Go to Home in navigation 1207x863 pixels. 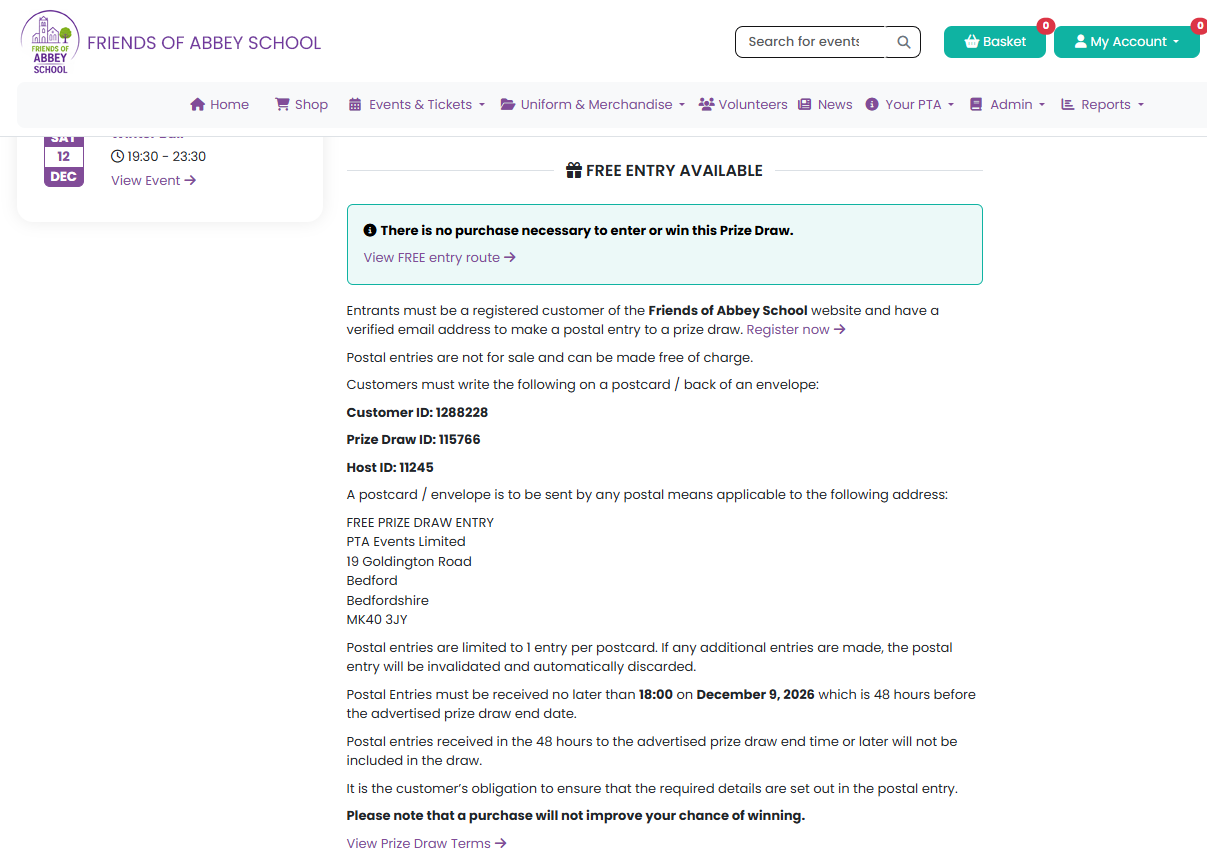(219, 104)
